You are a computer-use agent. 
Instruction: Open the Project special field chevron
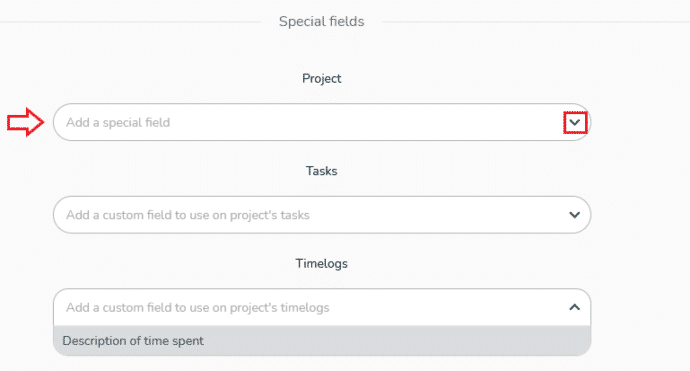point(575,123)
